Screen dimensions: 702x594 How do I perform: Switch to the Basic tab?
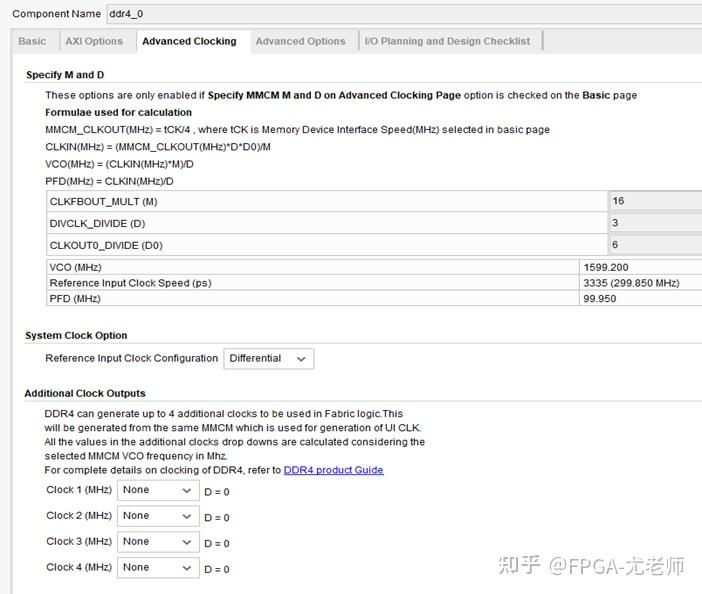tap(32, 41)
